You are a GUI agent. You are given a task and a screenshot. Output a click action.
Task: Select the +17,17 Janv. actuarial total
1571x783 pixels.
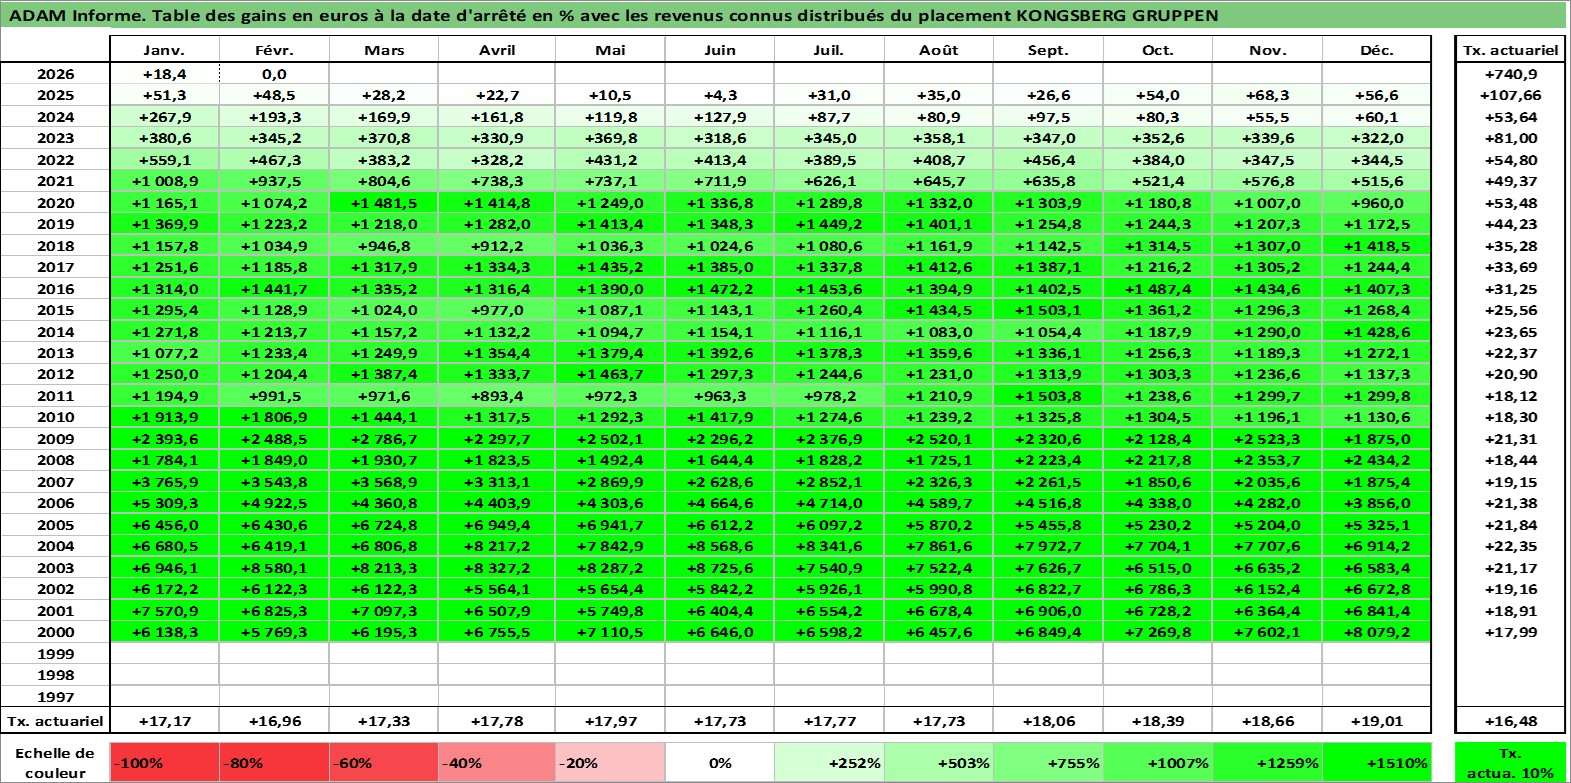pos(164,721)
